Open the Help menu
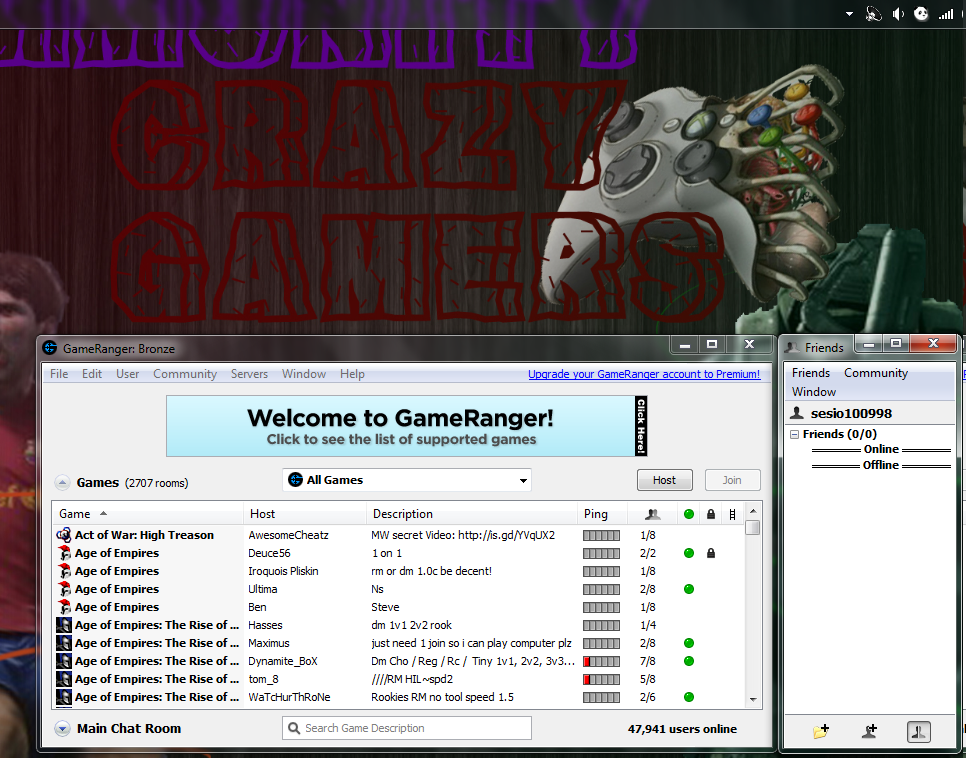 point(352,374)
